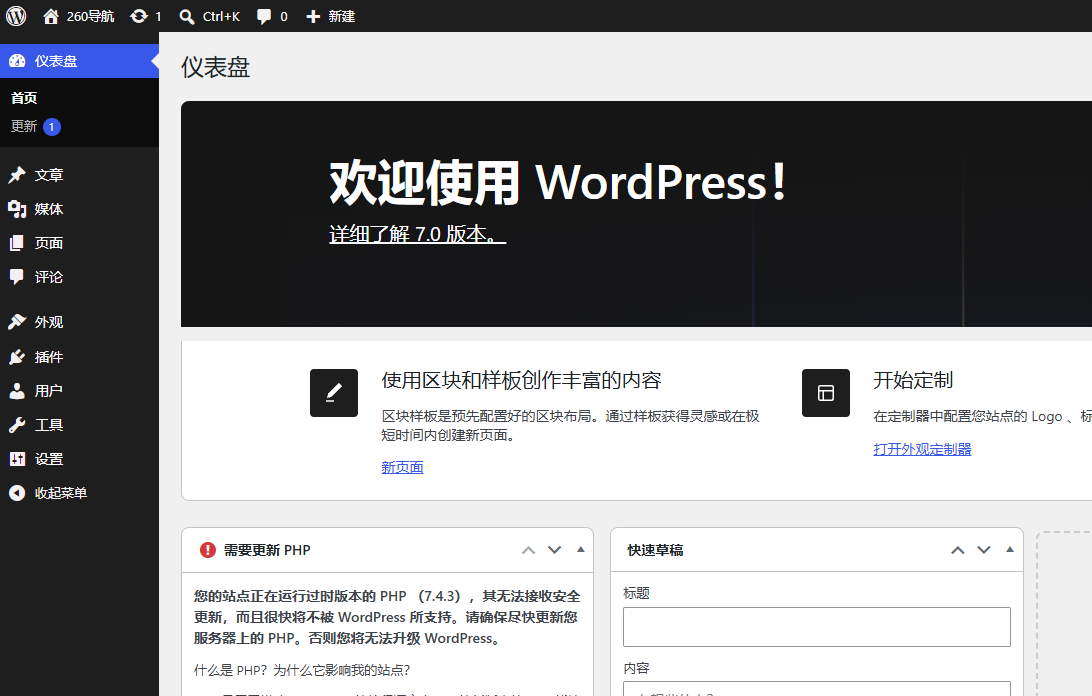Open the 打开外观定制器 link
1092x696 pixels.
click(922, 449)
